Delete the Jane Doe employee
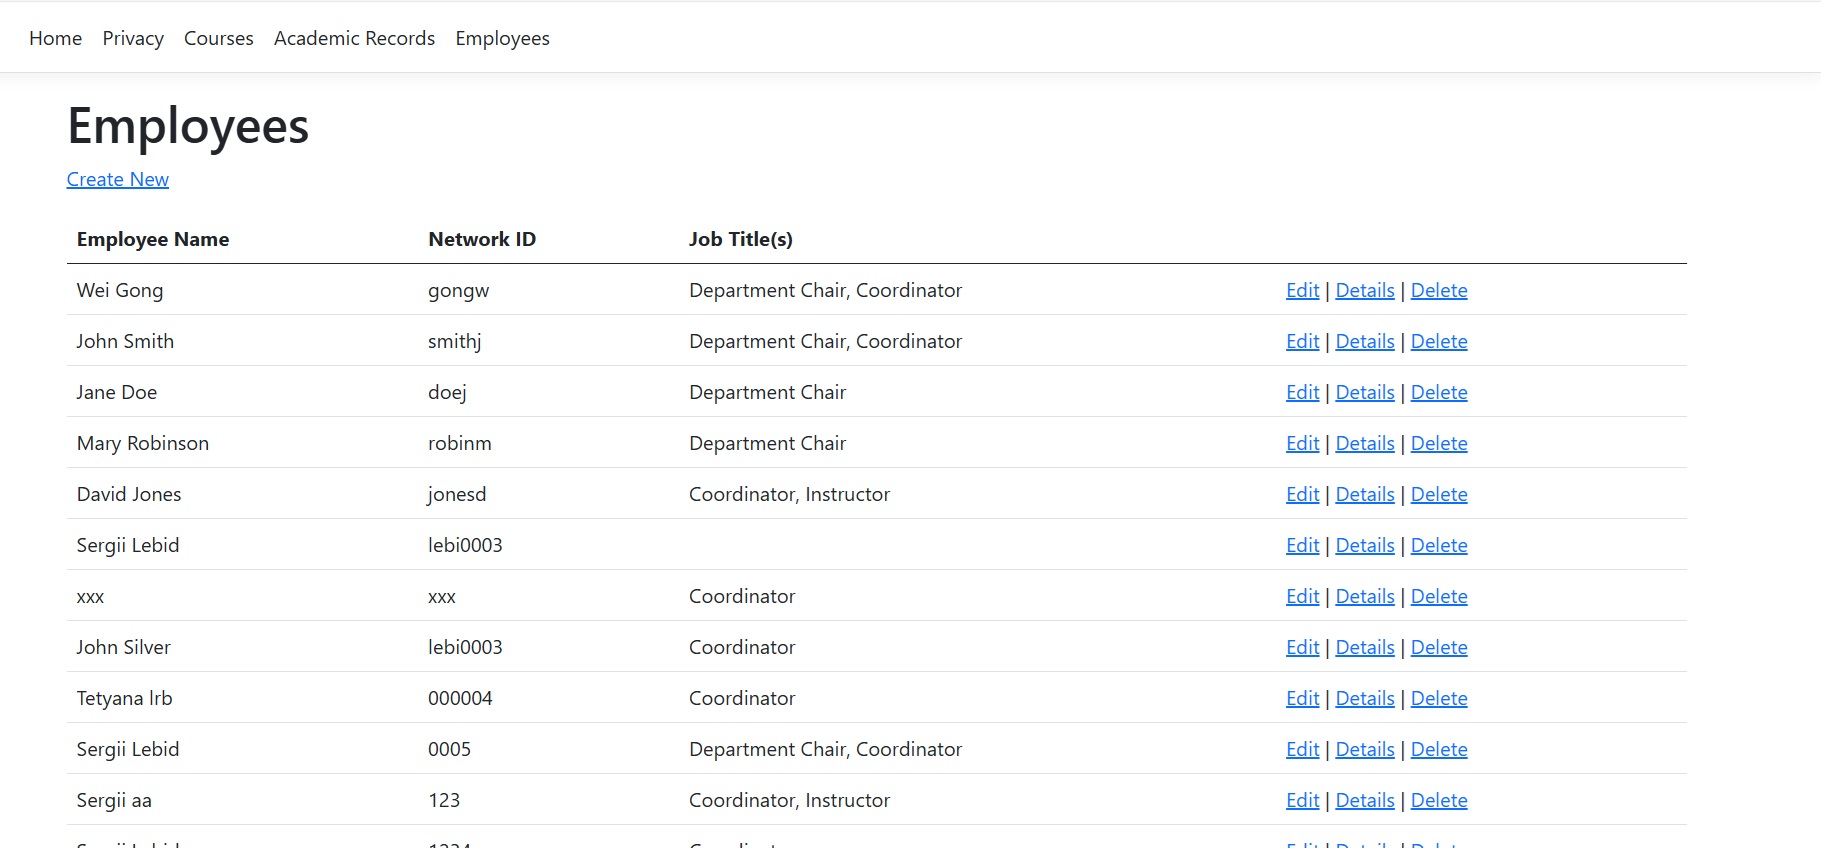 [x=1438, y=392]
